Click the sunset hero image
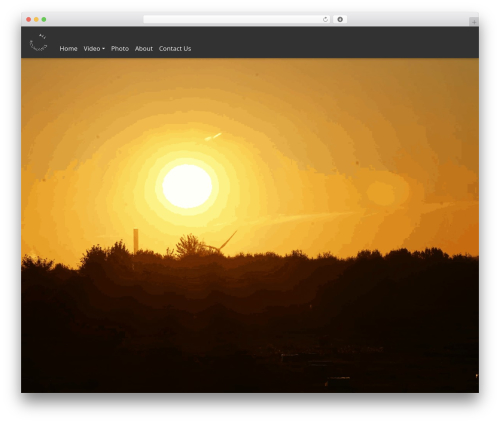 point(250,225)
